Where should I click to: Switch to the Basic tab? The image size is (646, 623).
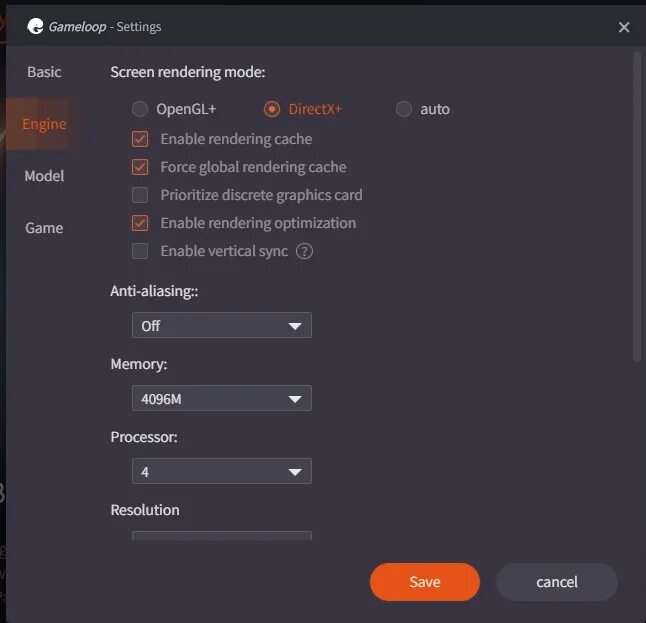(44, 72)
